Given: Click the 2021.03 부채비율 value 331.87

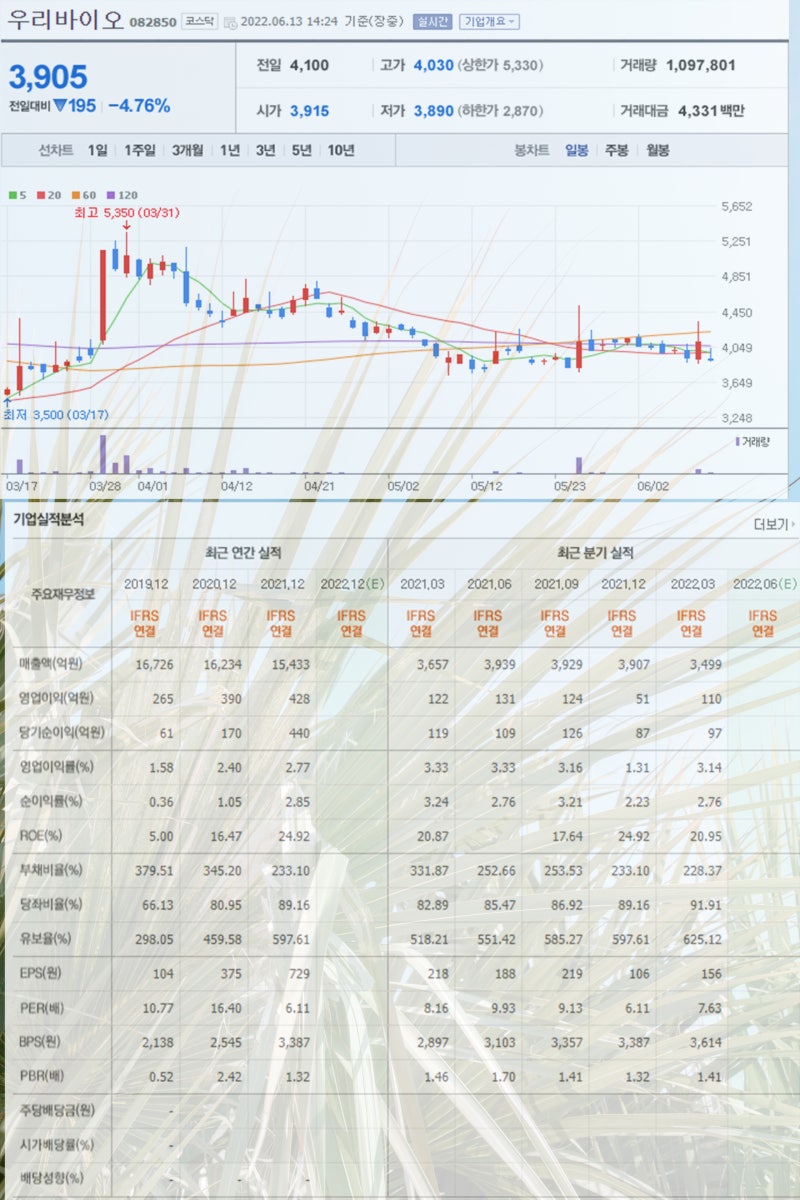Looking at the screenshot, I should click(x=430, y=870).
